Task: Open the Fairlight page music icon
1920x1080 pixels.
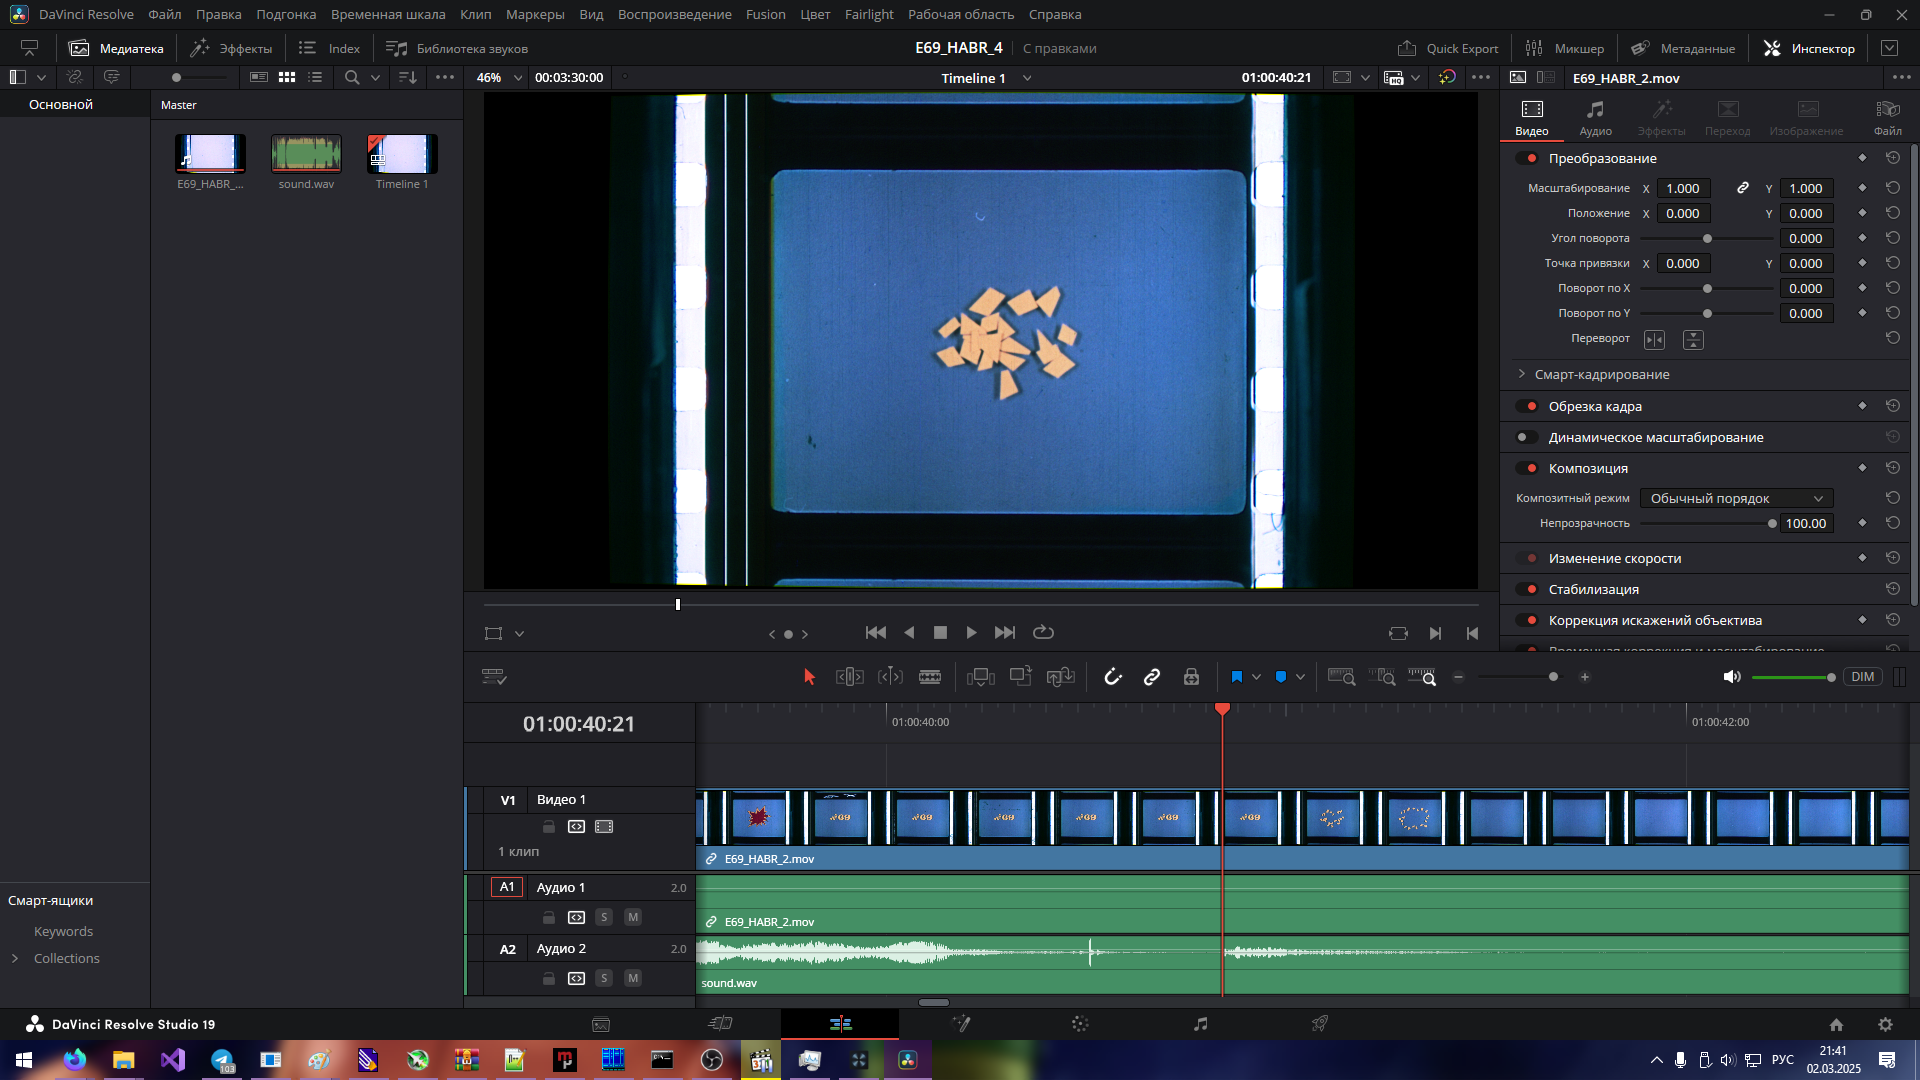Action: pos(1200,1023)
